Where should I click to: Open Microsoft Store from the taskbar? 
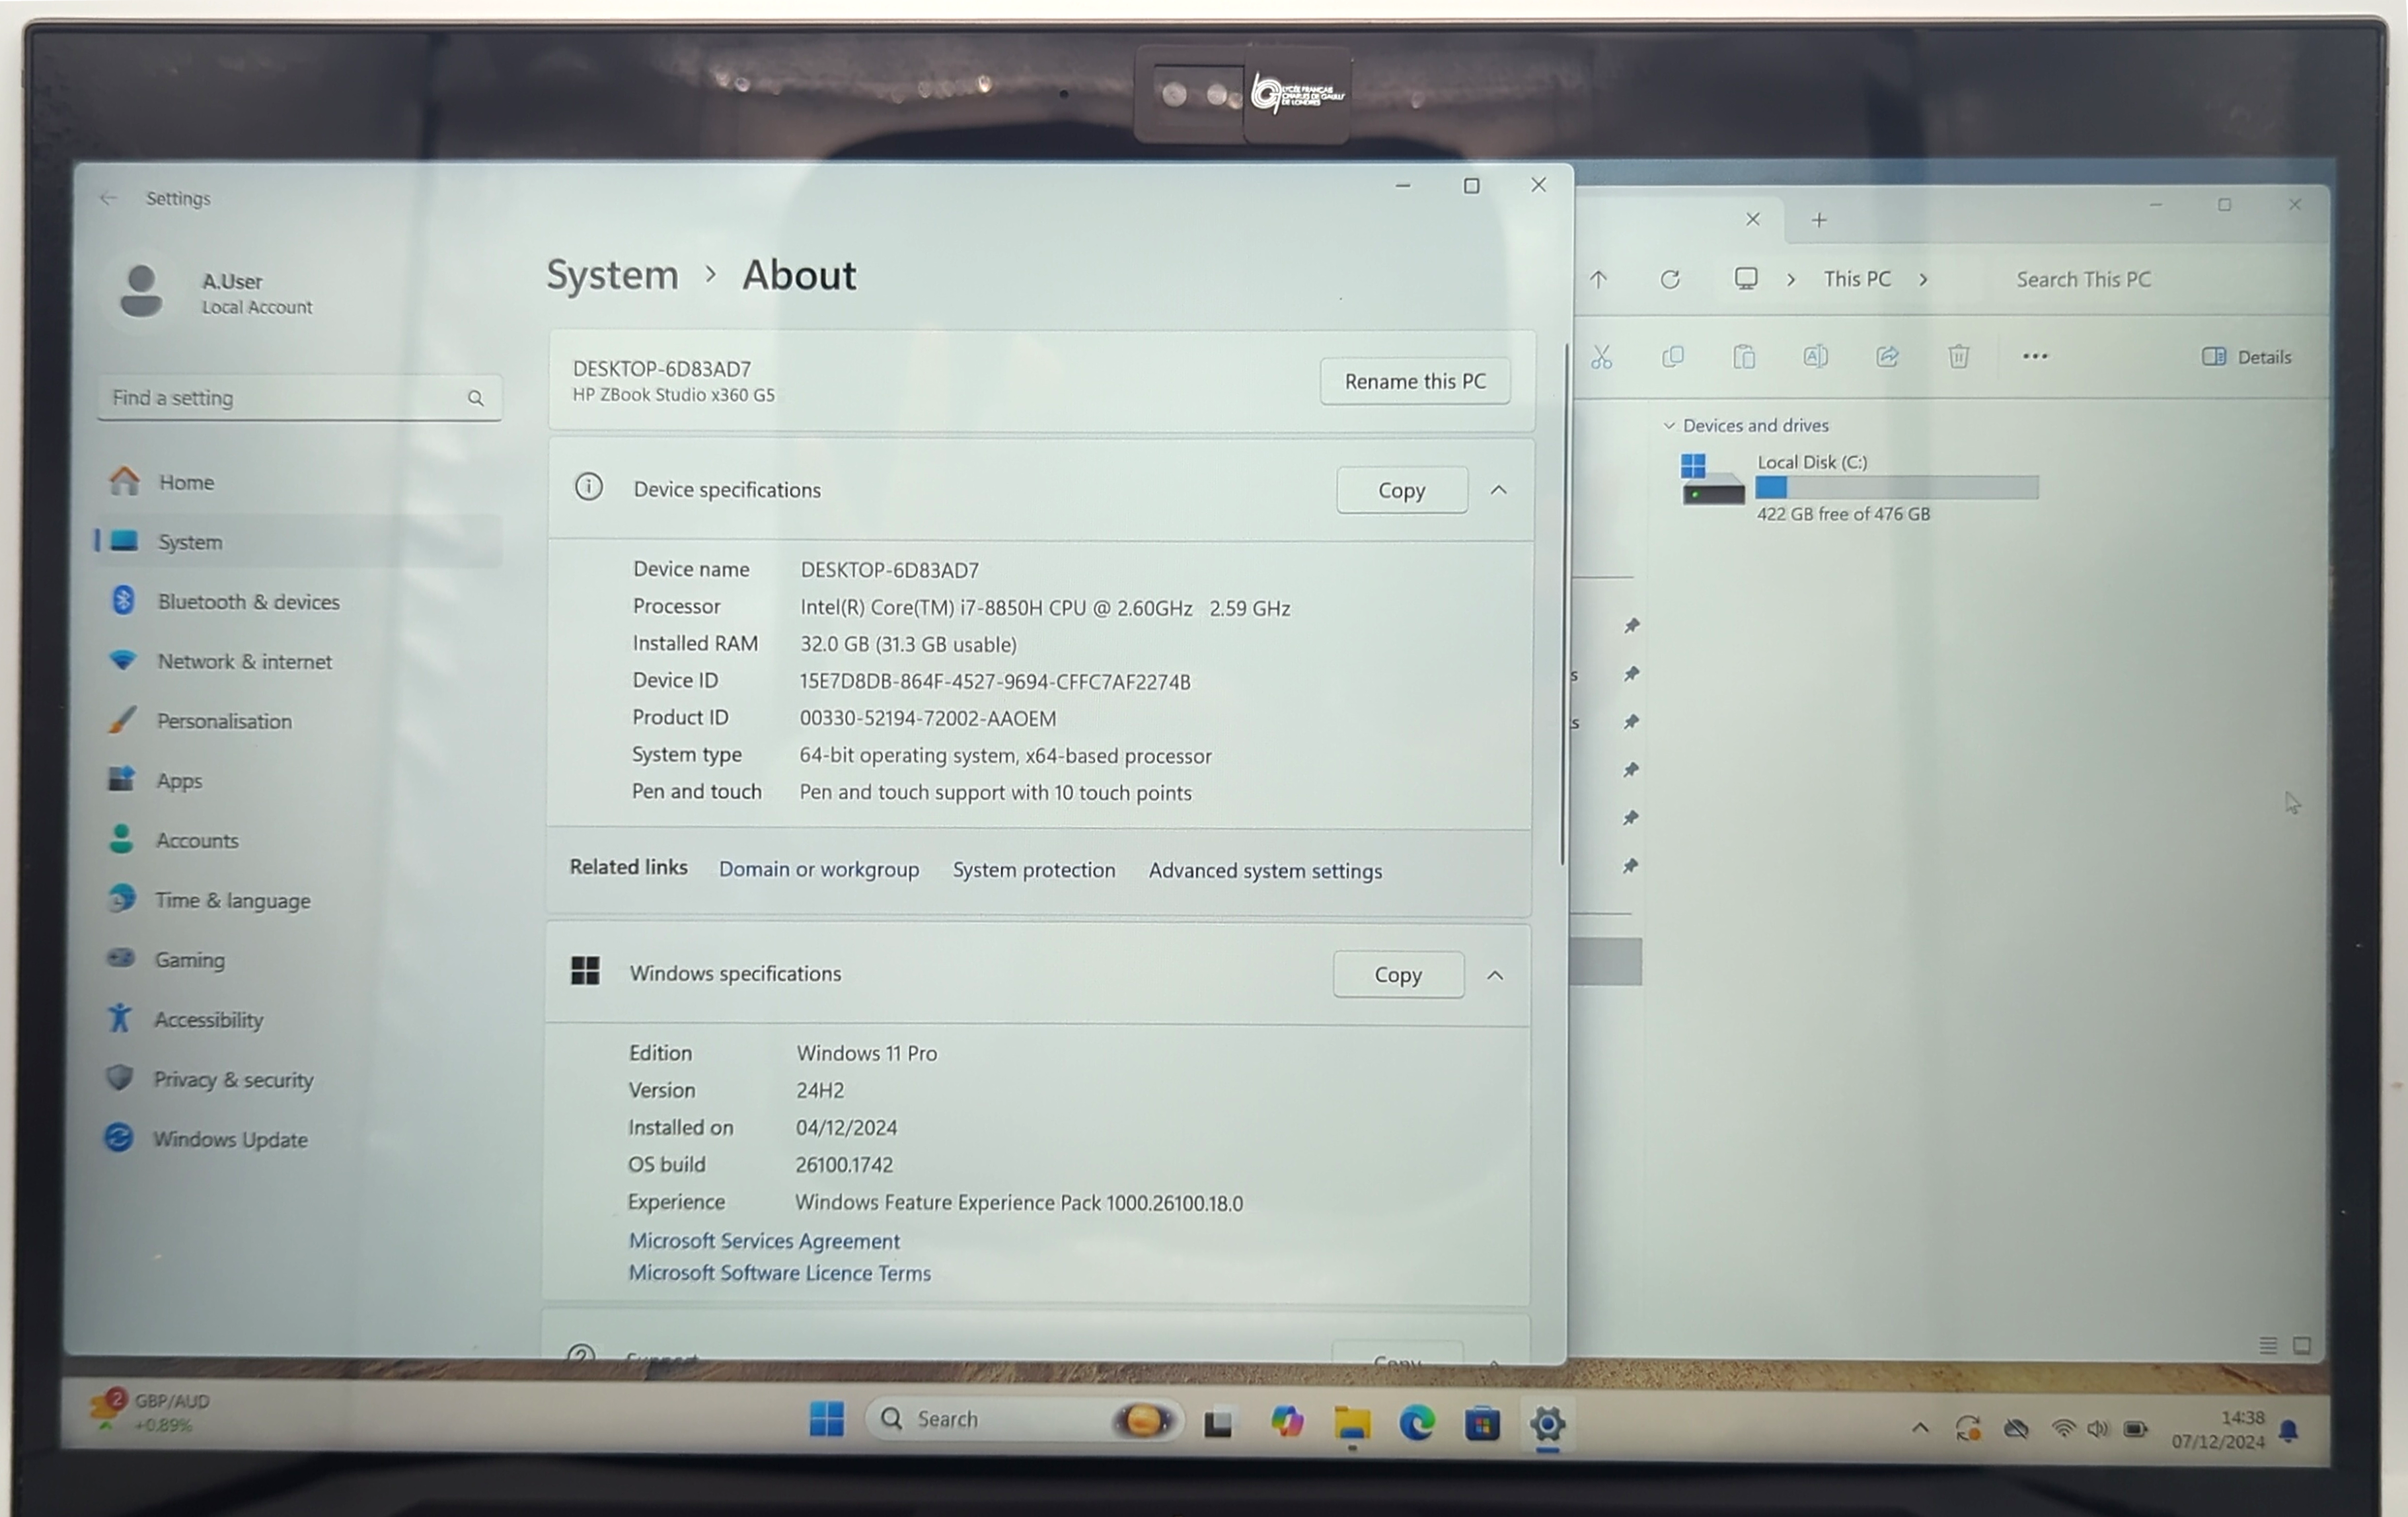point(1482,1423)
